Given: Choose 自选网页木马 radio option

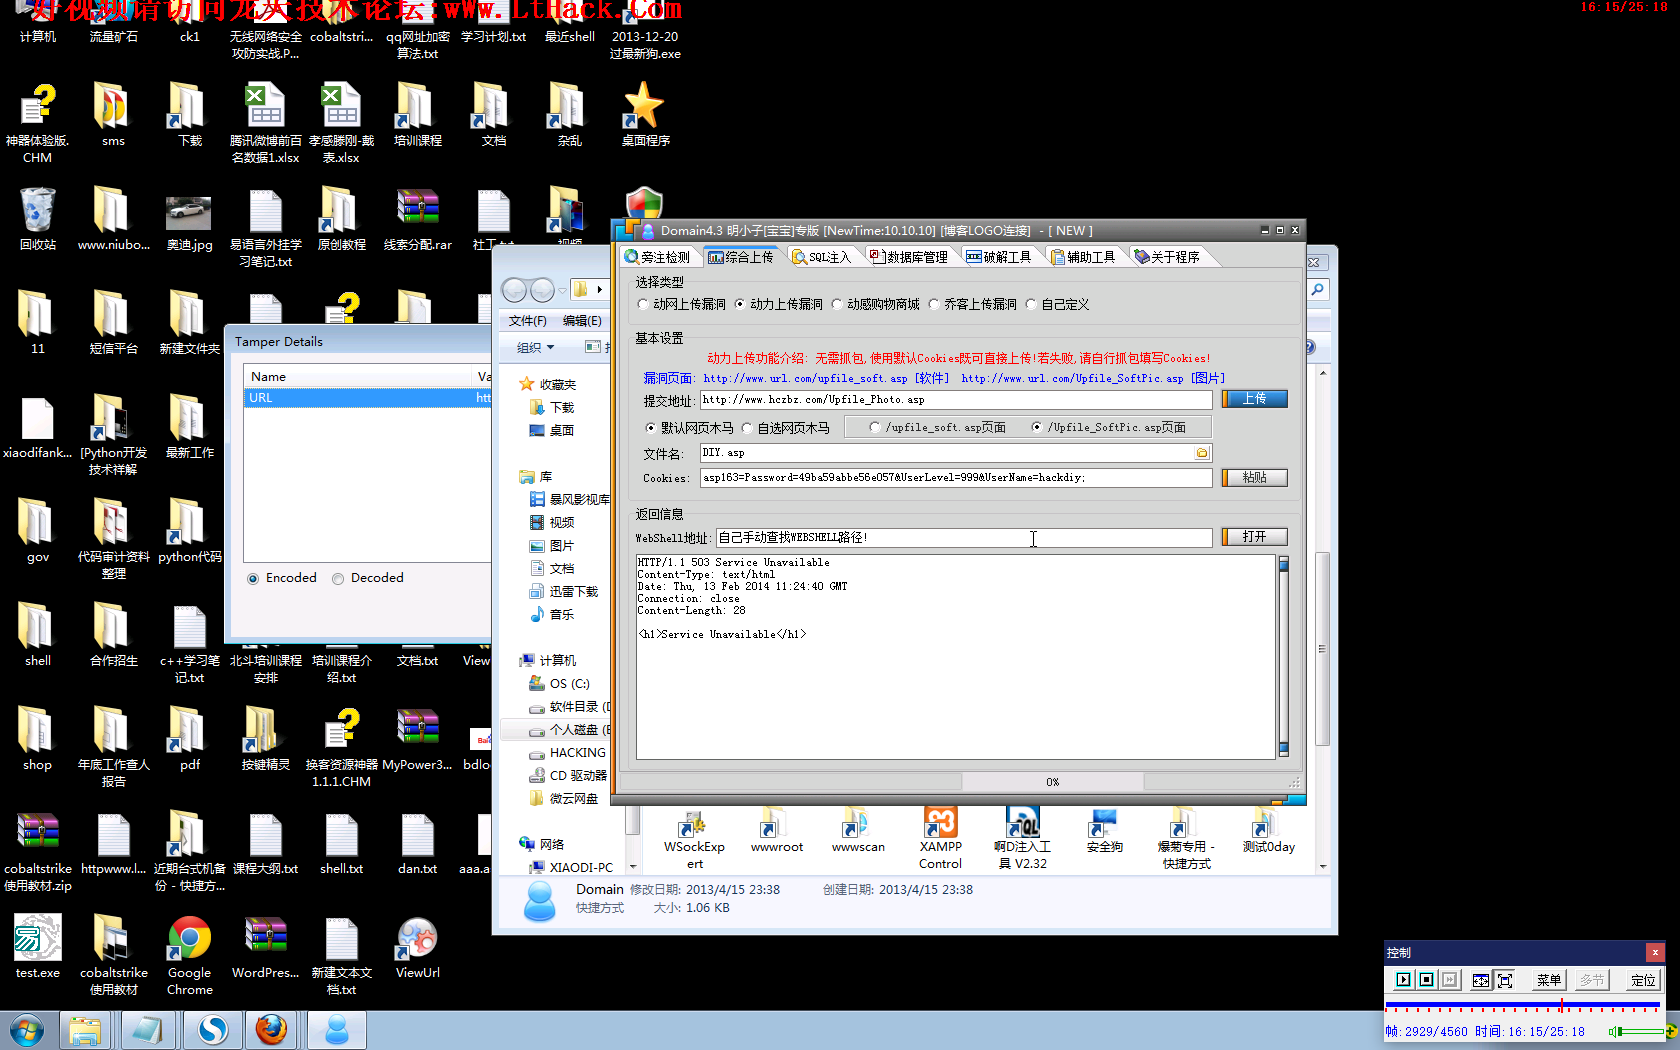Looking at the screenshot, I should 785,428.
